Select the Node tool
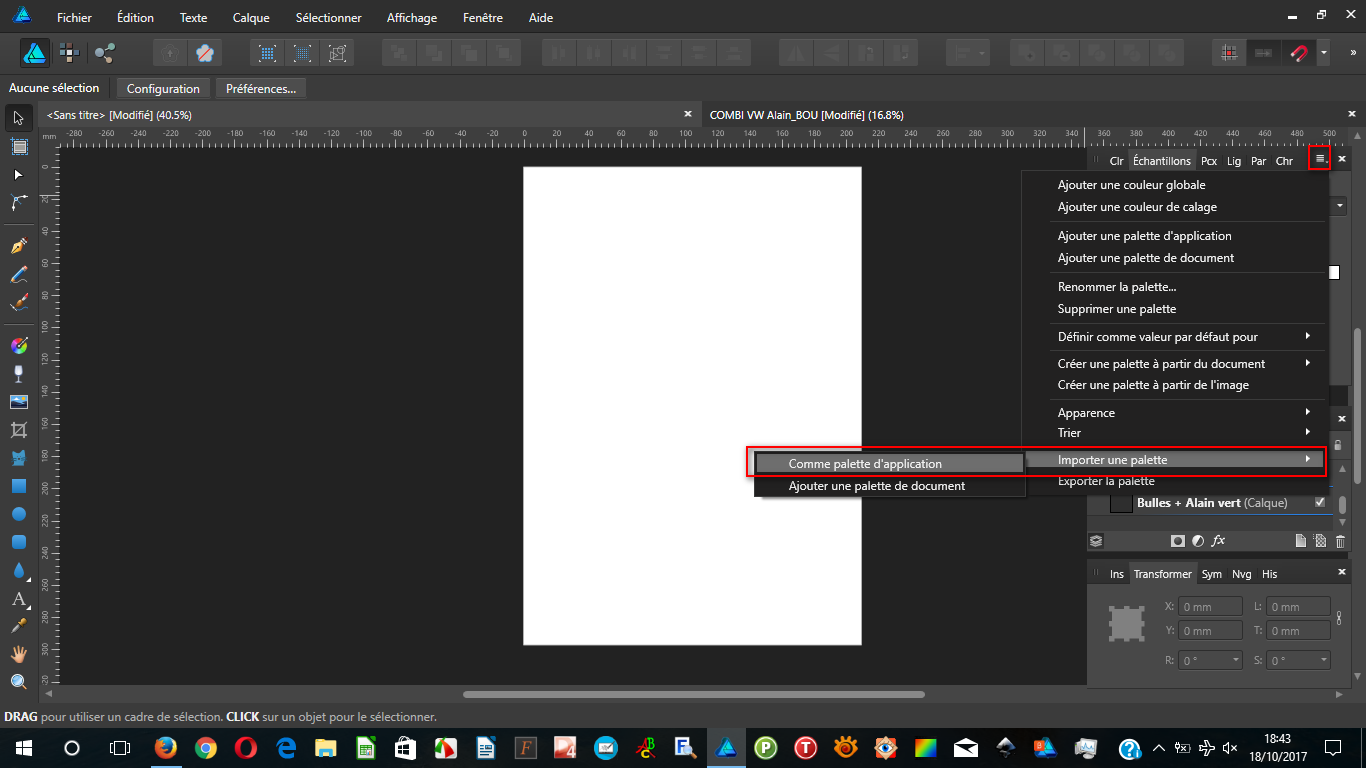 tap(18, 175)
